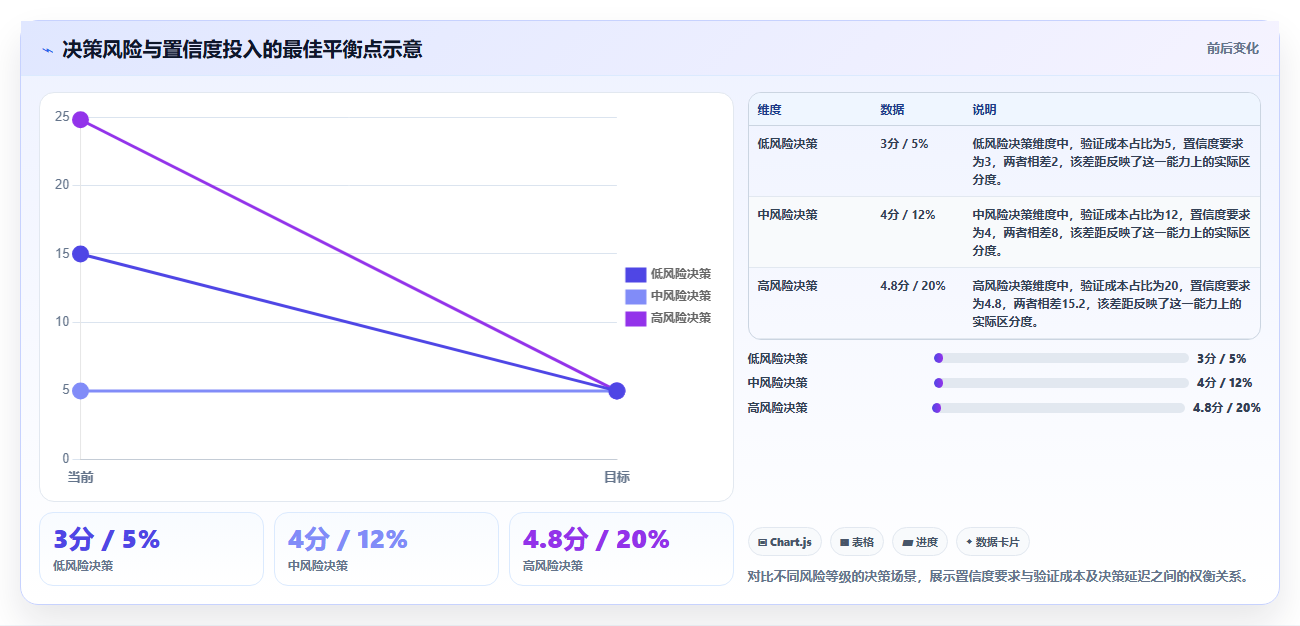Click the footer text starting 对比不同风险等级
Viewport: 1300px width, 626px height.
998,577
